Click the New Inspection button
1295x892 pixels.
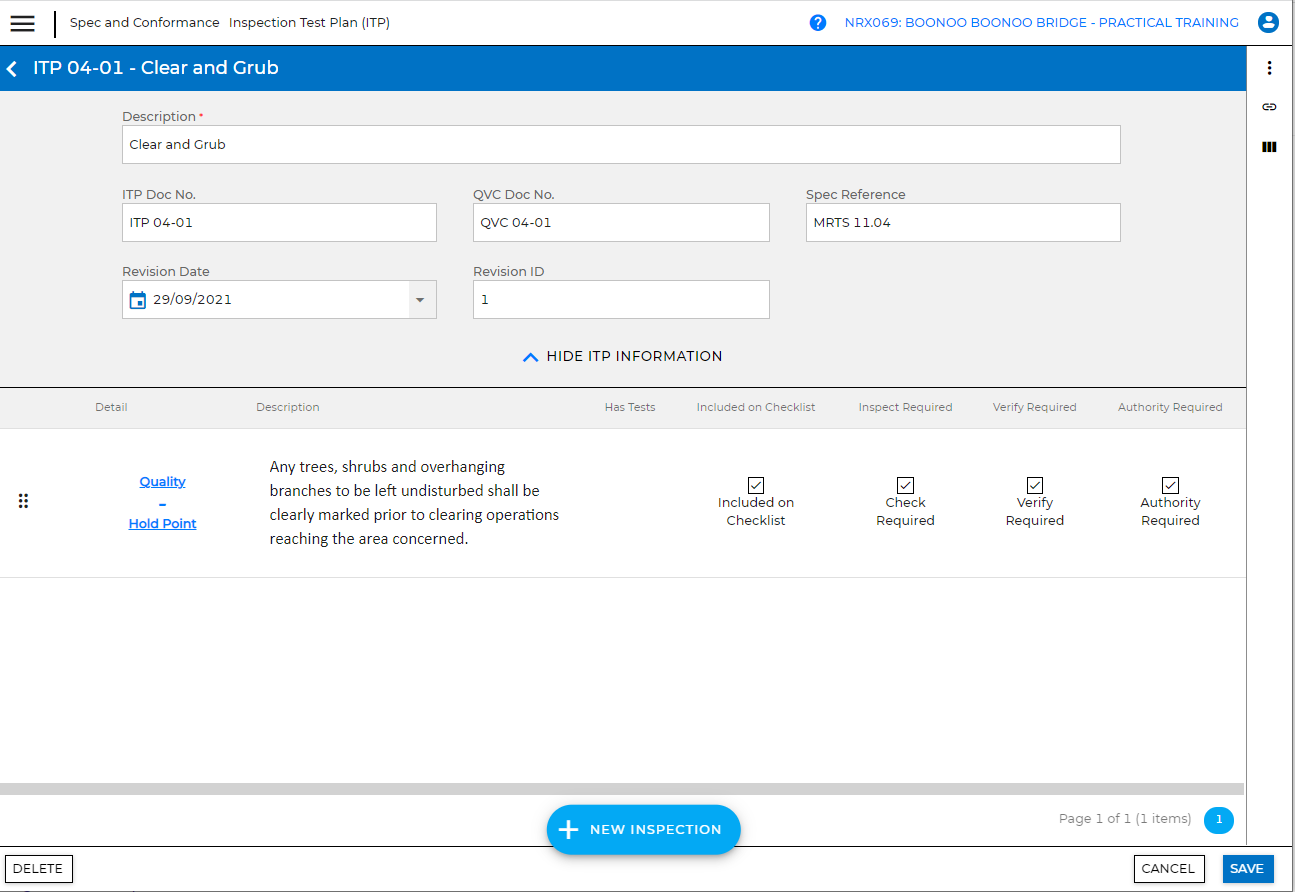[643, 830]
